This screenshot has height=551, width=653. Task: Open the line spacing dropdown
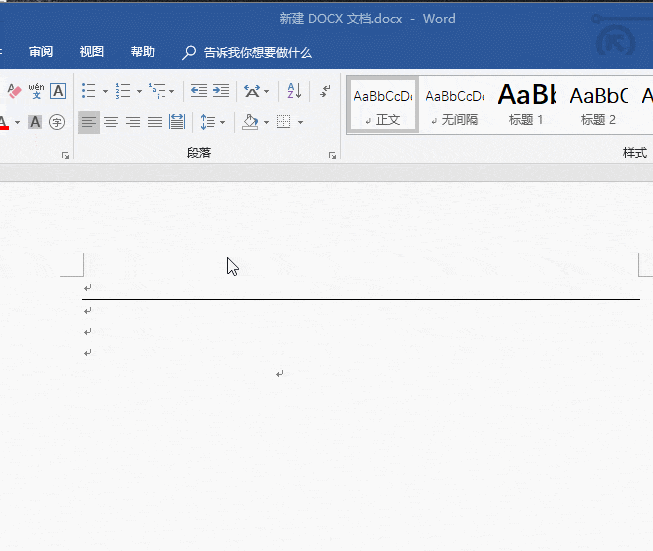pyautogui.click(x=213, y=122)
